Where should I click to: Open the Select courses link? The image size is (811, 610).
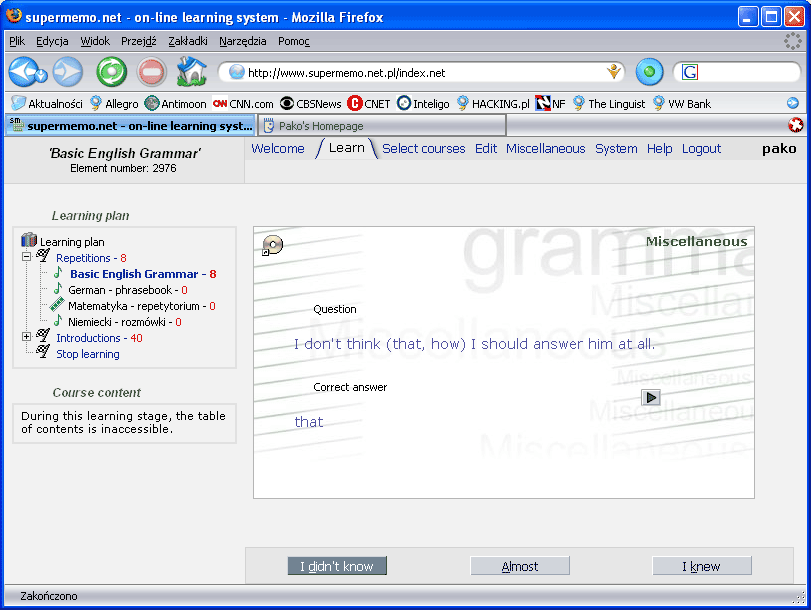tap(423, 149)
